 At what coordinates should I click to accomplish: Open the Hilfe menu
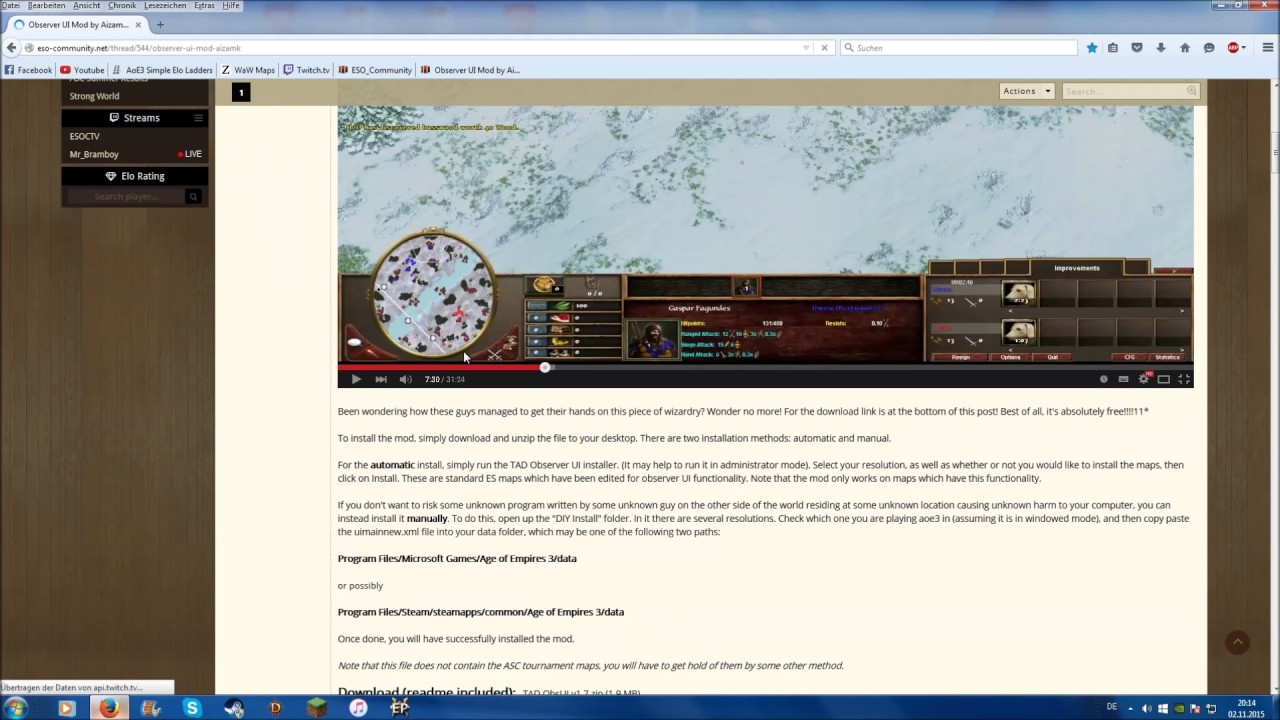tap(231, 5)
